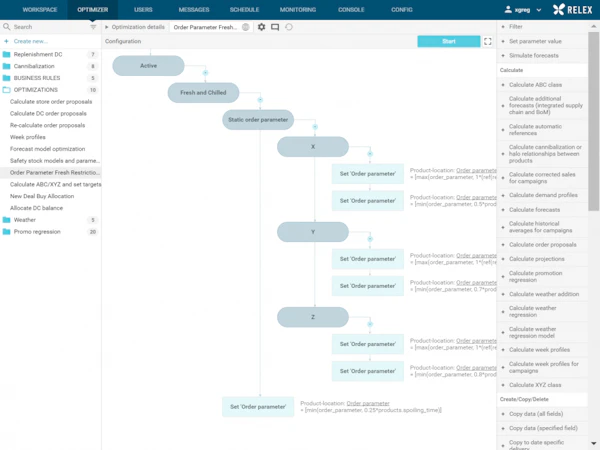Open bottom Set 'Order parameter' step with spoiling_time

coord(258,407)
